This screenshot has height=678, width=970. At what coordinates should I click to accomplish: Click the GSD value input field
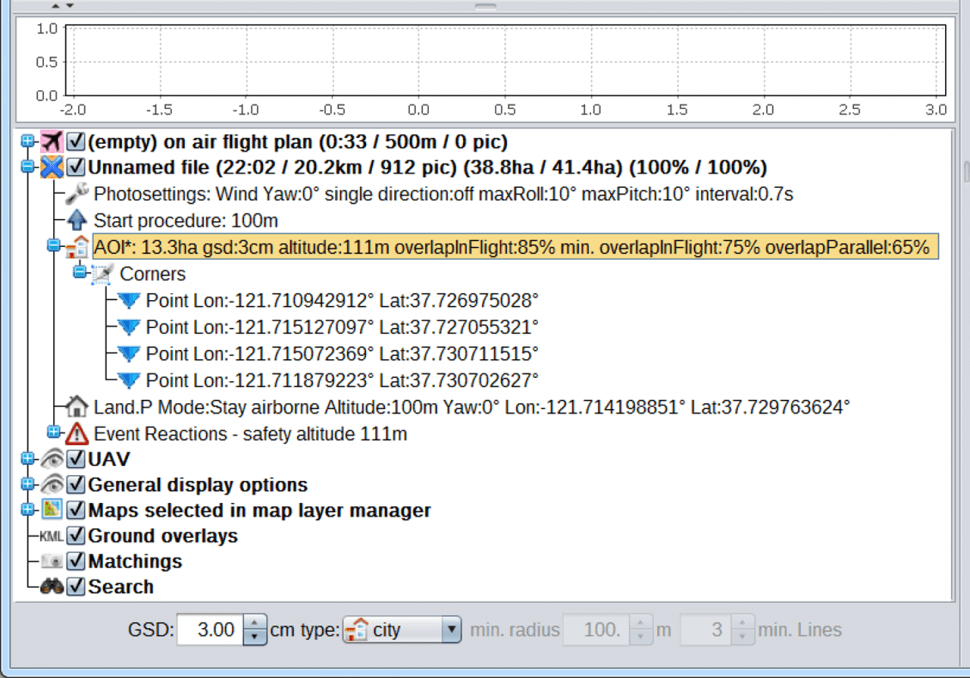click(211, 630)
